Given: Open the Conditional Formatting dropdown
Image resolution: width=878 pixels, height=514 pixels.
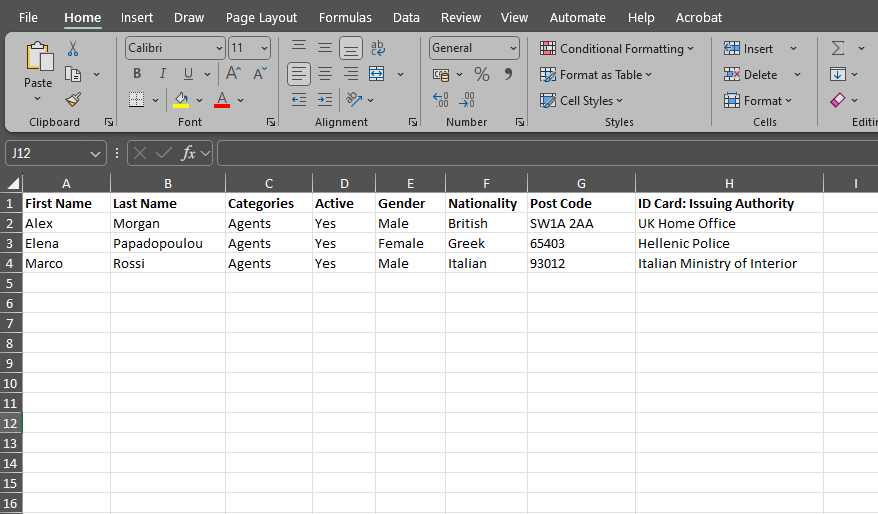Looking at the screenshot, I should pyautogui.click(x=617, y=48).
